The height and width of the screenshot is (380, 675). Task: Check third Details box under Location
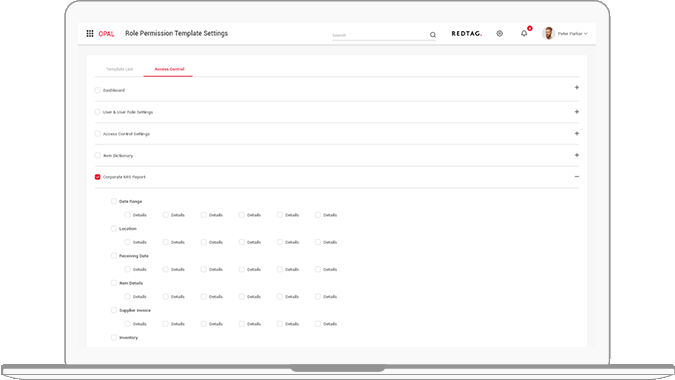tap(204, 242)
